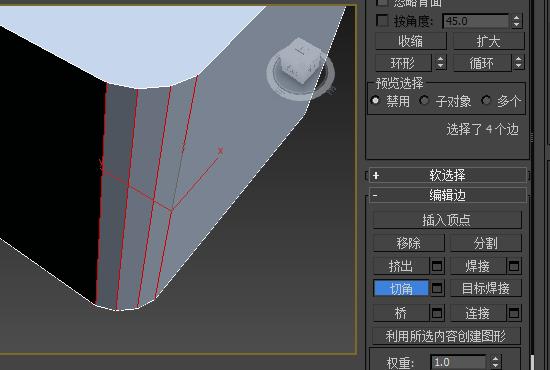Adjust the 权重 weight spinner arrows
550x370 pixels.
coord(495,362)
